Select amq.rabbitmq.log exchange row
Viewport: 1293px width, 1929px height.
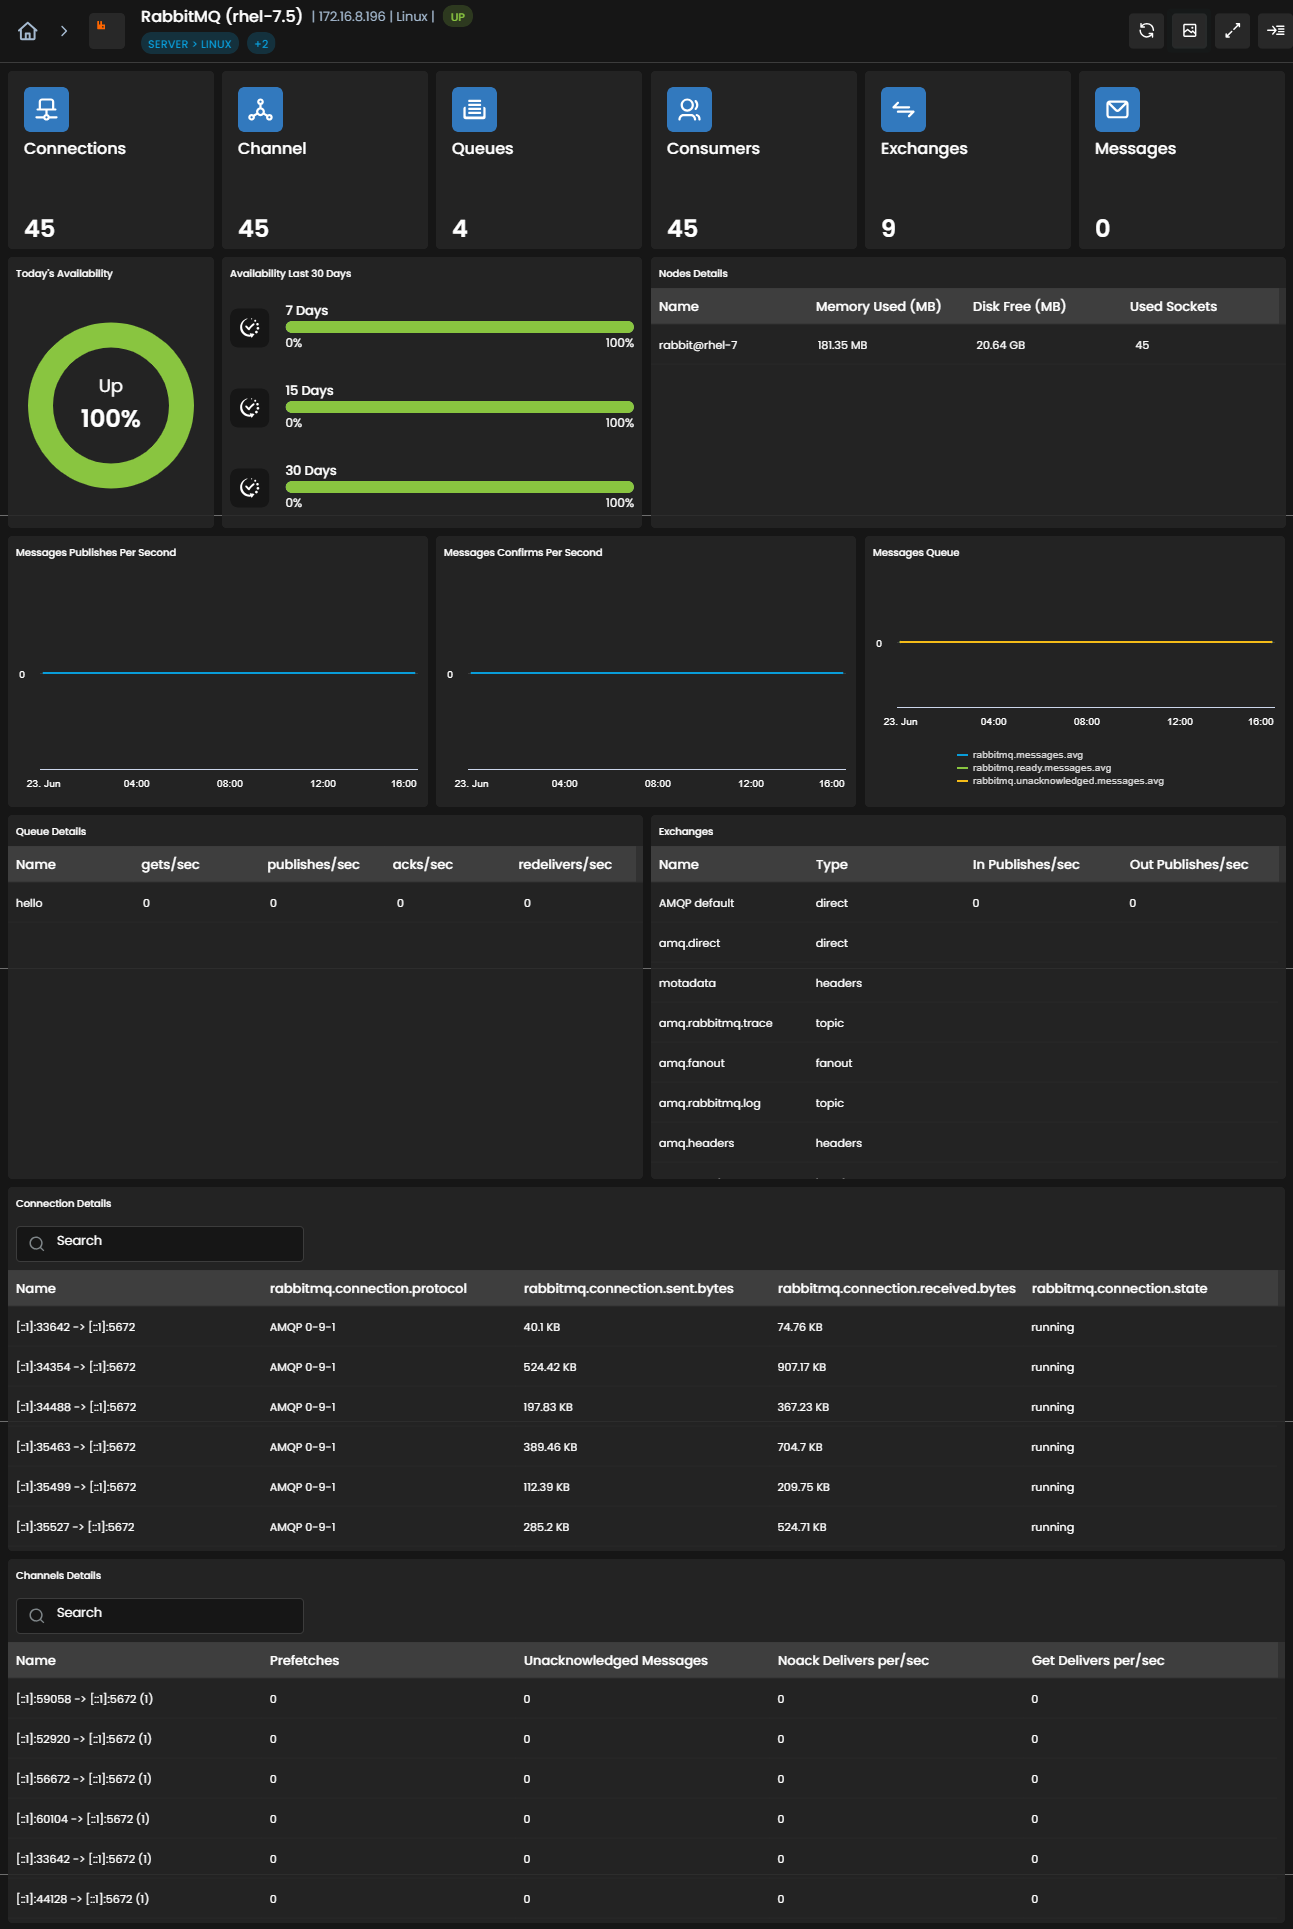click(x=967, y=1103)
